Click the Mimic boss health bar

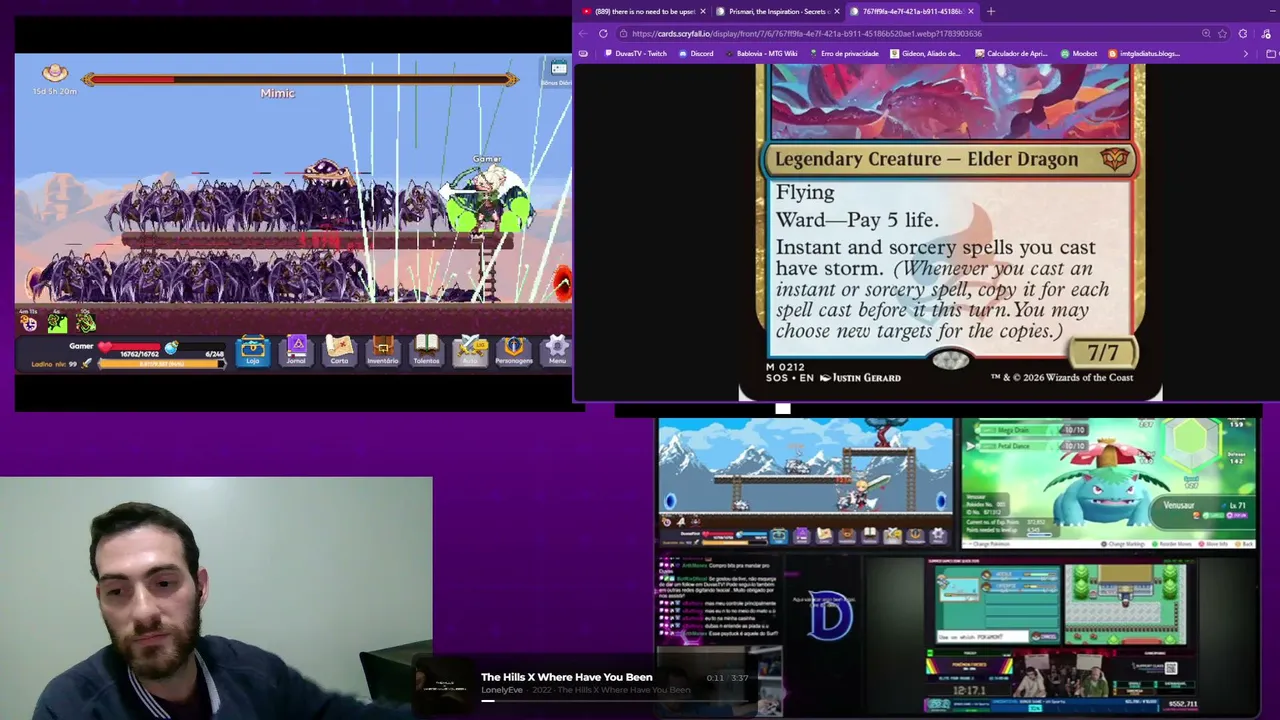tap(300, 79)
